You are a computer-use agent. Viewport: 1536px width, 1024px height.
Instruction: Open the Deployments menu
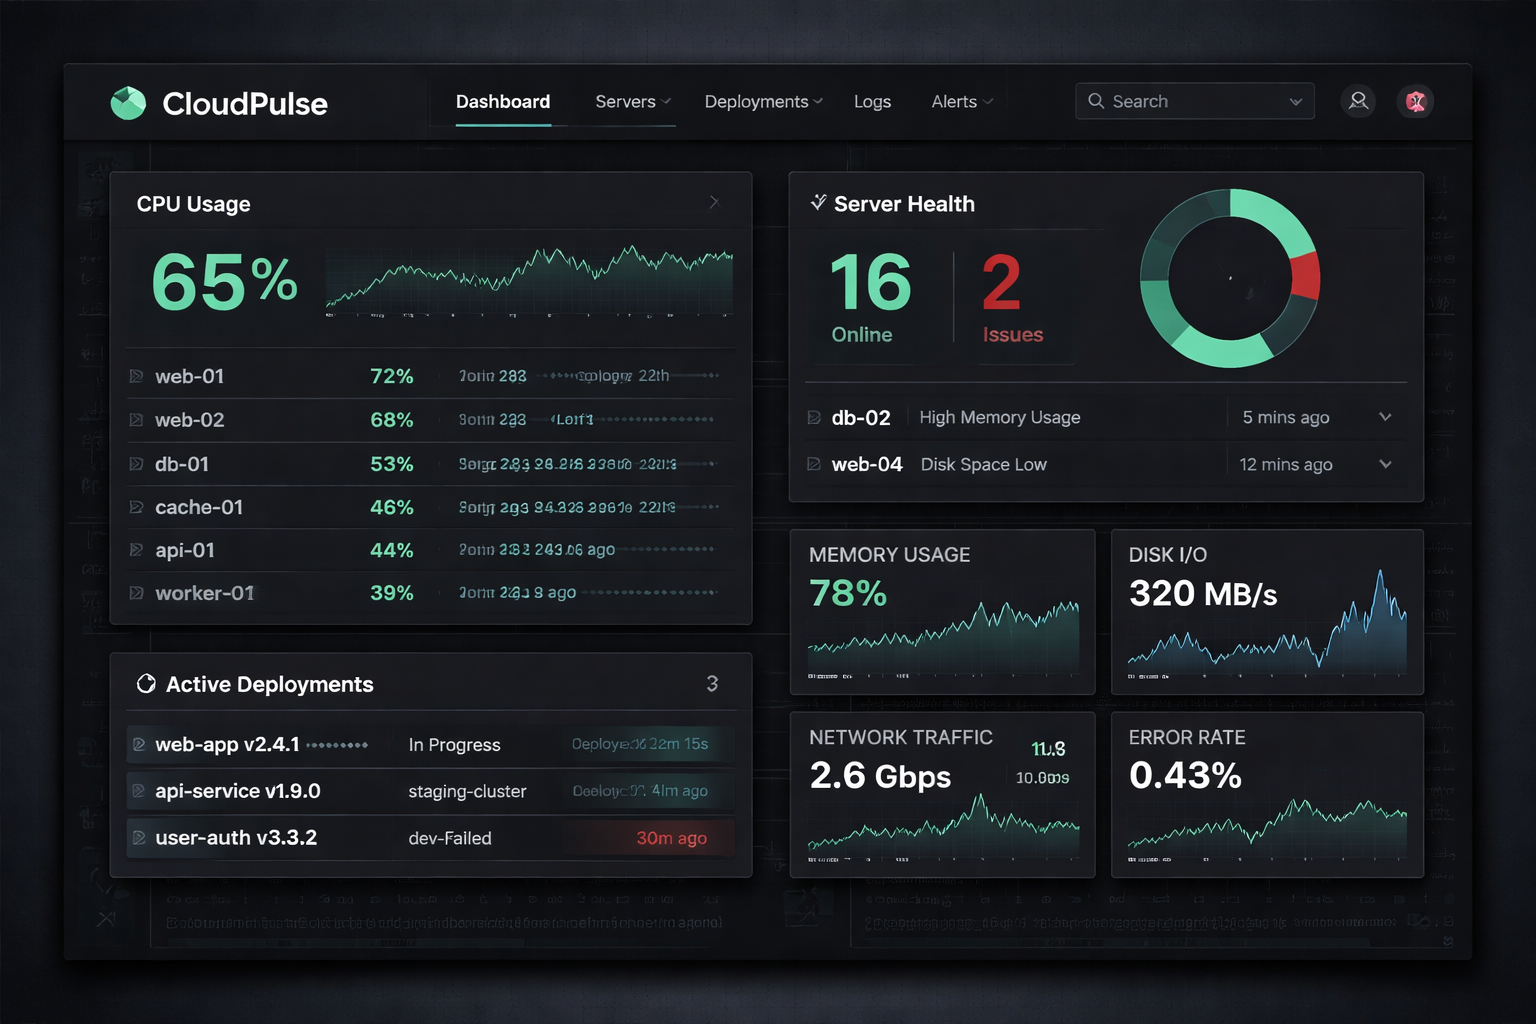[x=763, y=102]
